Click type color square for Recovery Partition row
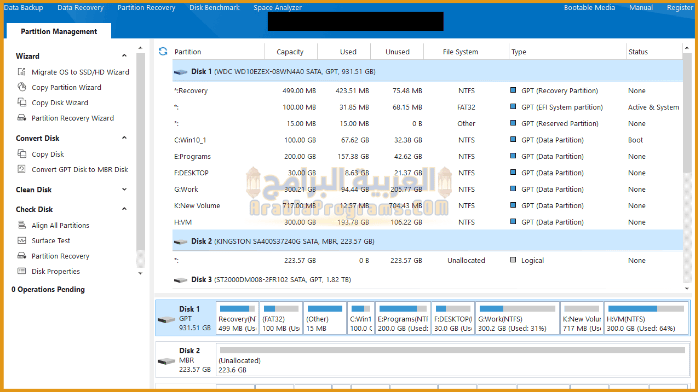 pyautogui.click(x=513, y=90)
